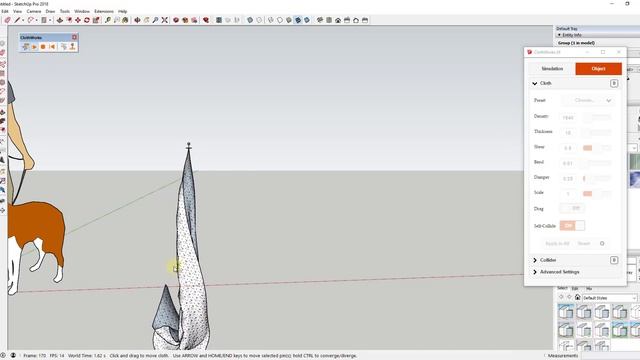Screen dimensions: 640x360
Task: Open the Help menu
Action: [x=122, y=11]
